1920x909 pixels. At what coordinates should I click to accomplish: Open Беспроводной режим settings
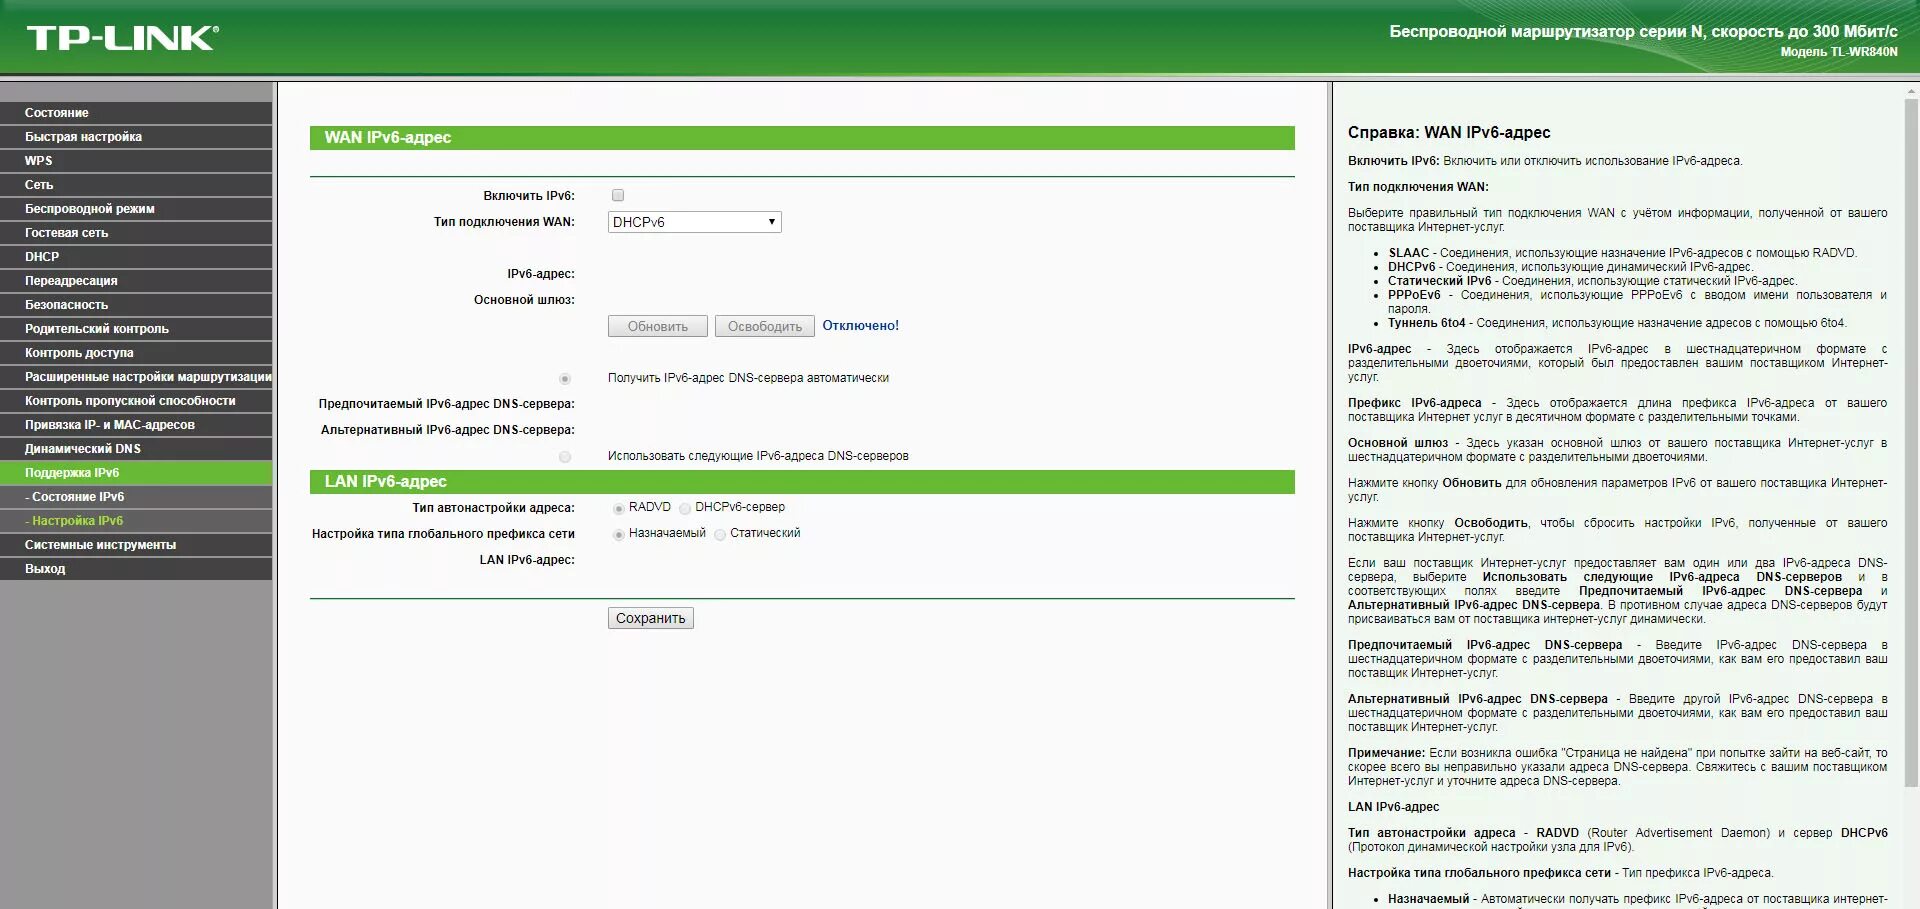click(136, 209)
